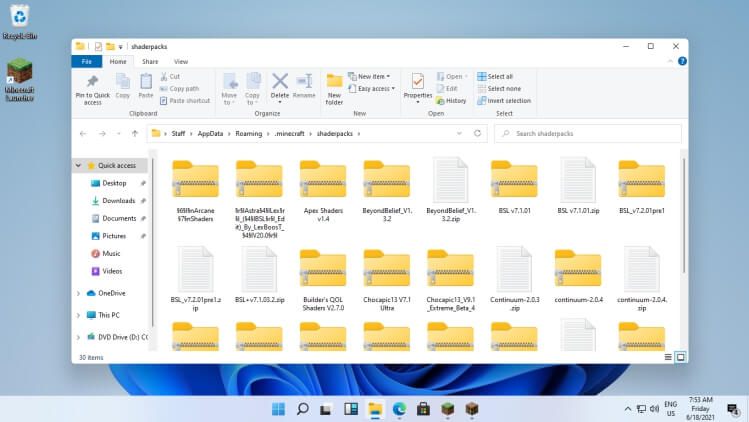
Task: Collapse the Quick access tree
Action: tap(78, 165)
